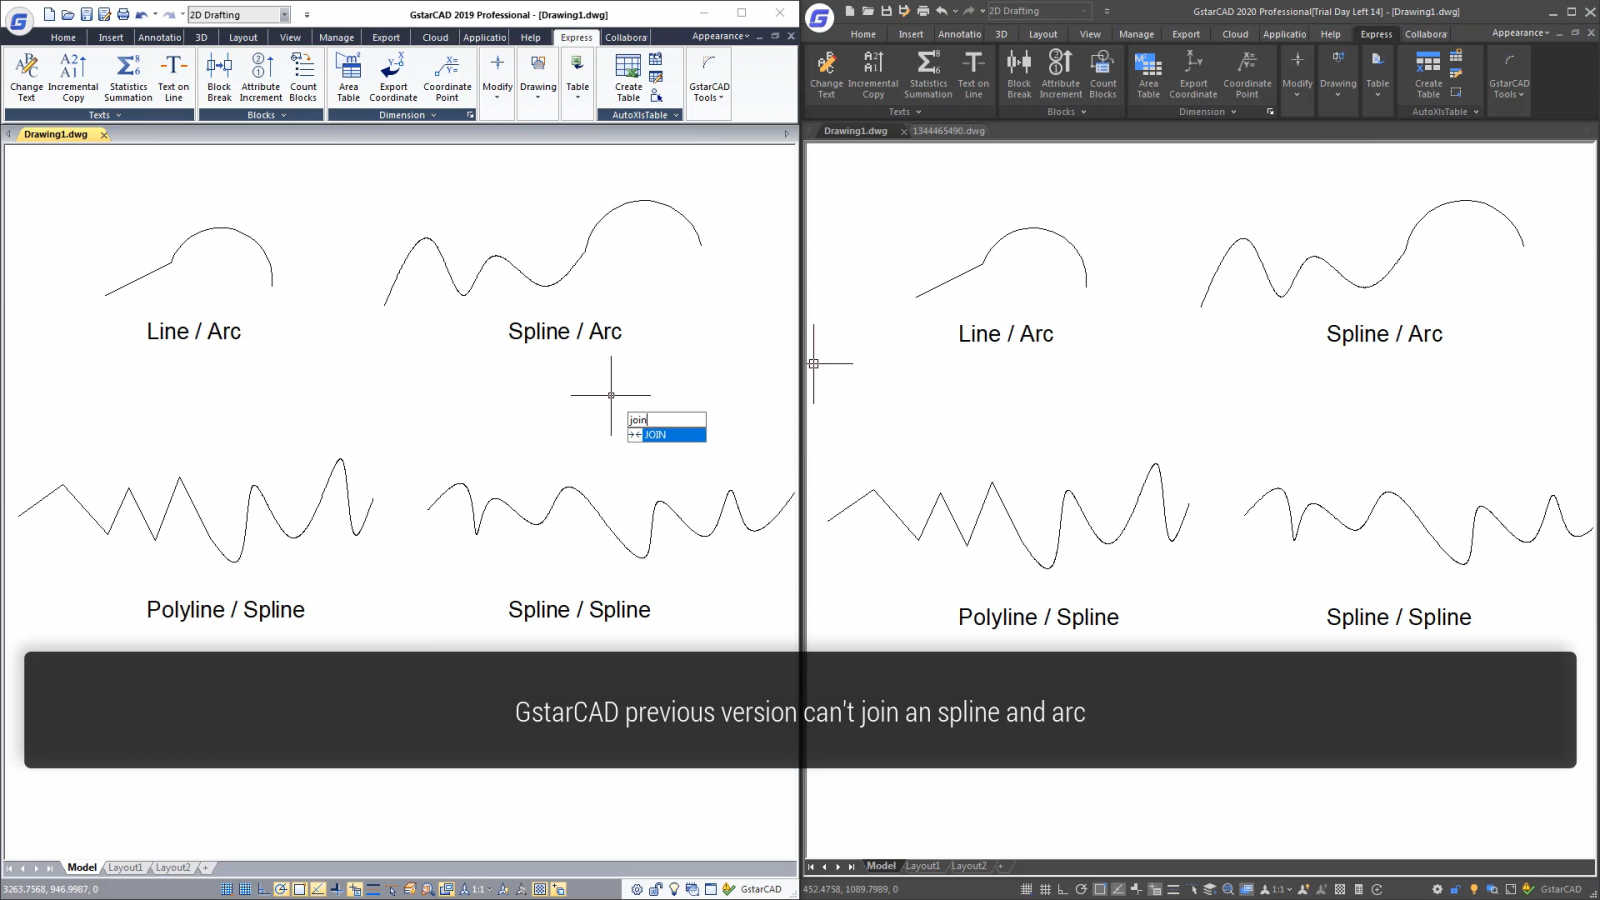The width and height of the screenshot is (1600, 900).
Task: Click settings gear in GstarCAD 2019 status bar
Action: 636,889
